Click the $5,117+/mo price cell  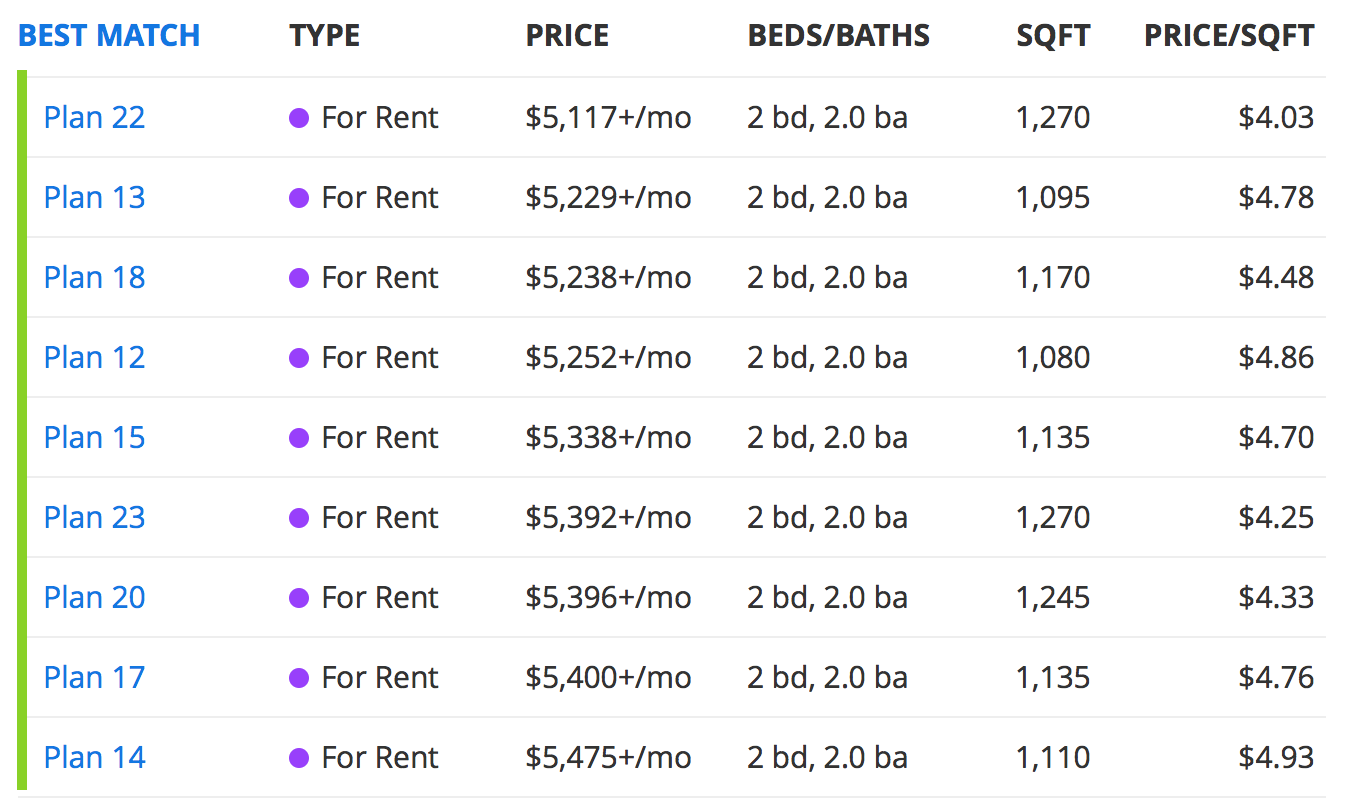click(608, 118)
